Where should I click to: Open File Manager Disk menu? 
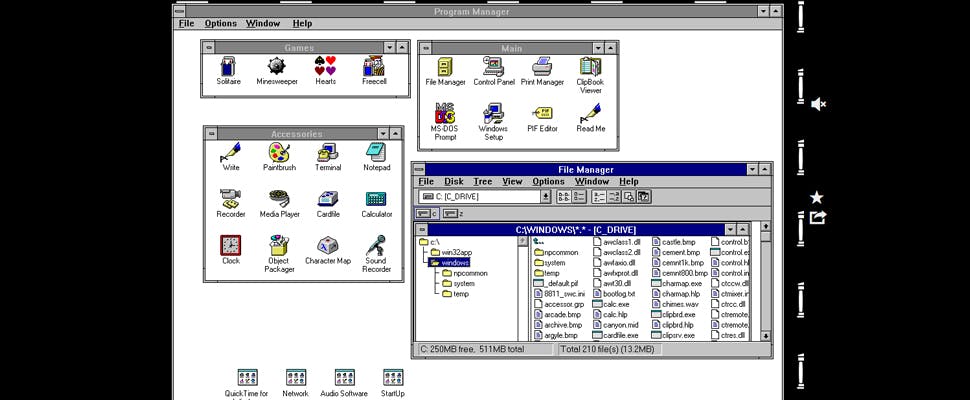coord(453,181)
